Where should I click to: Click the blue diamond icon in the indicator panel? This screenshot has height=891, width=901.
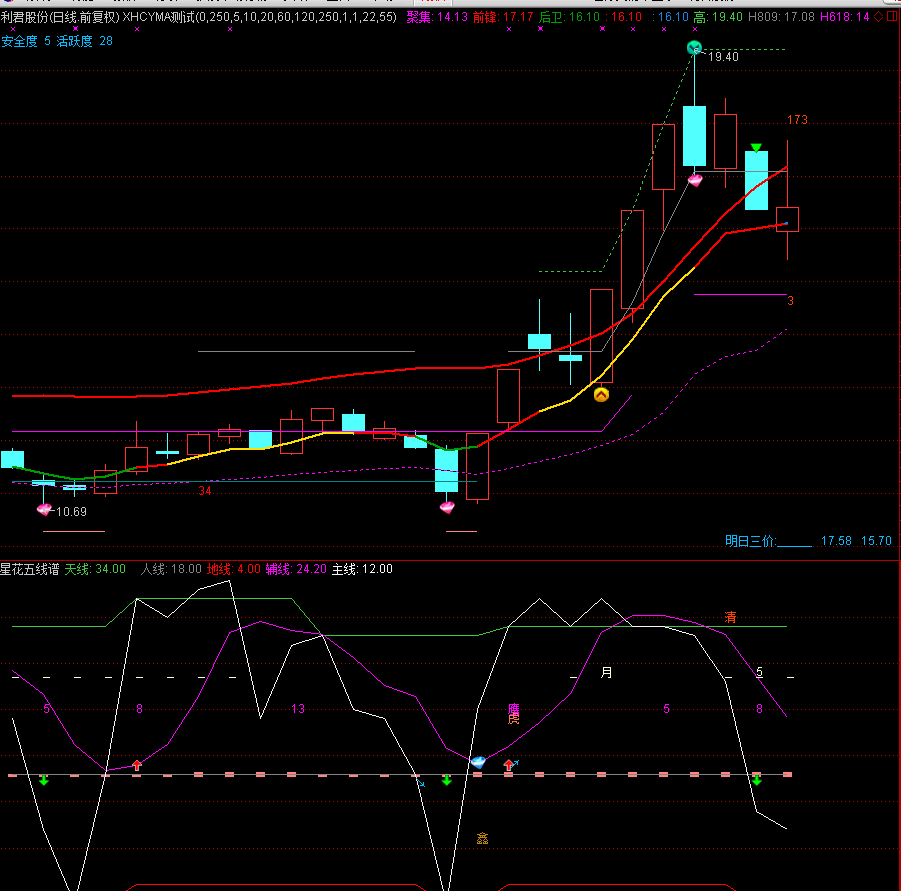(x=478, y=762)
